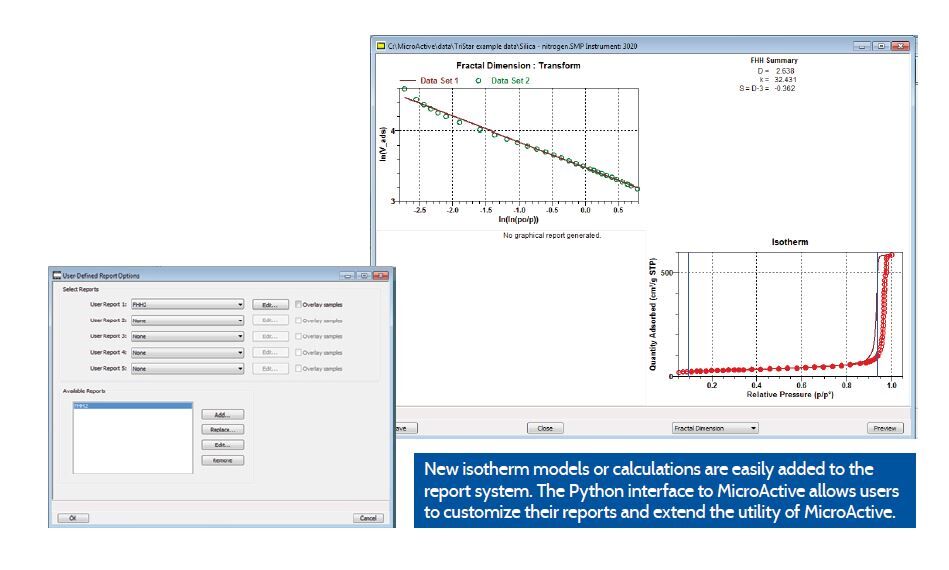The width and height of the screenshot is (949, 570).
Task: Enable Overlay samples for User Report 3
Action: coord(298,336)
